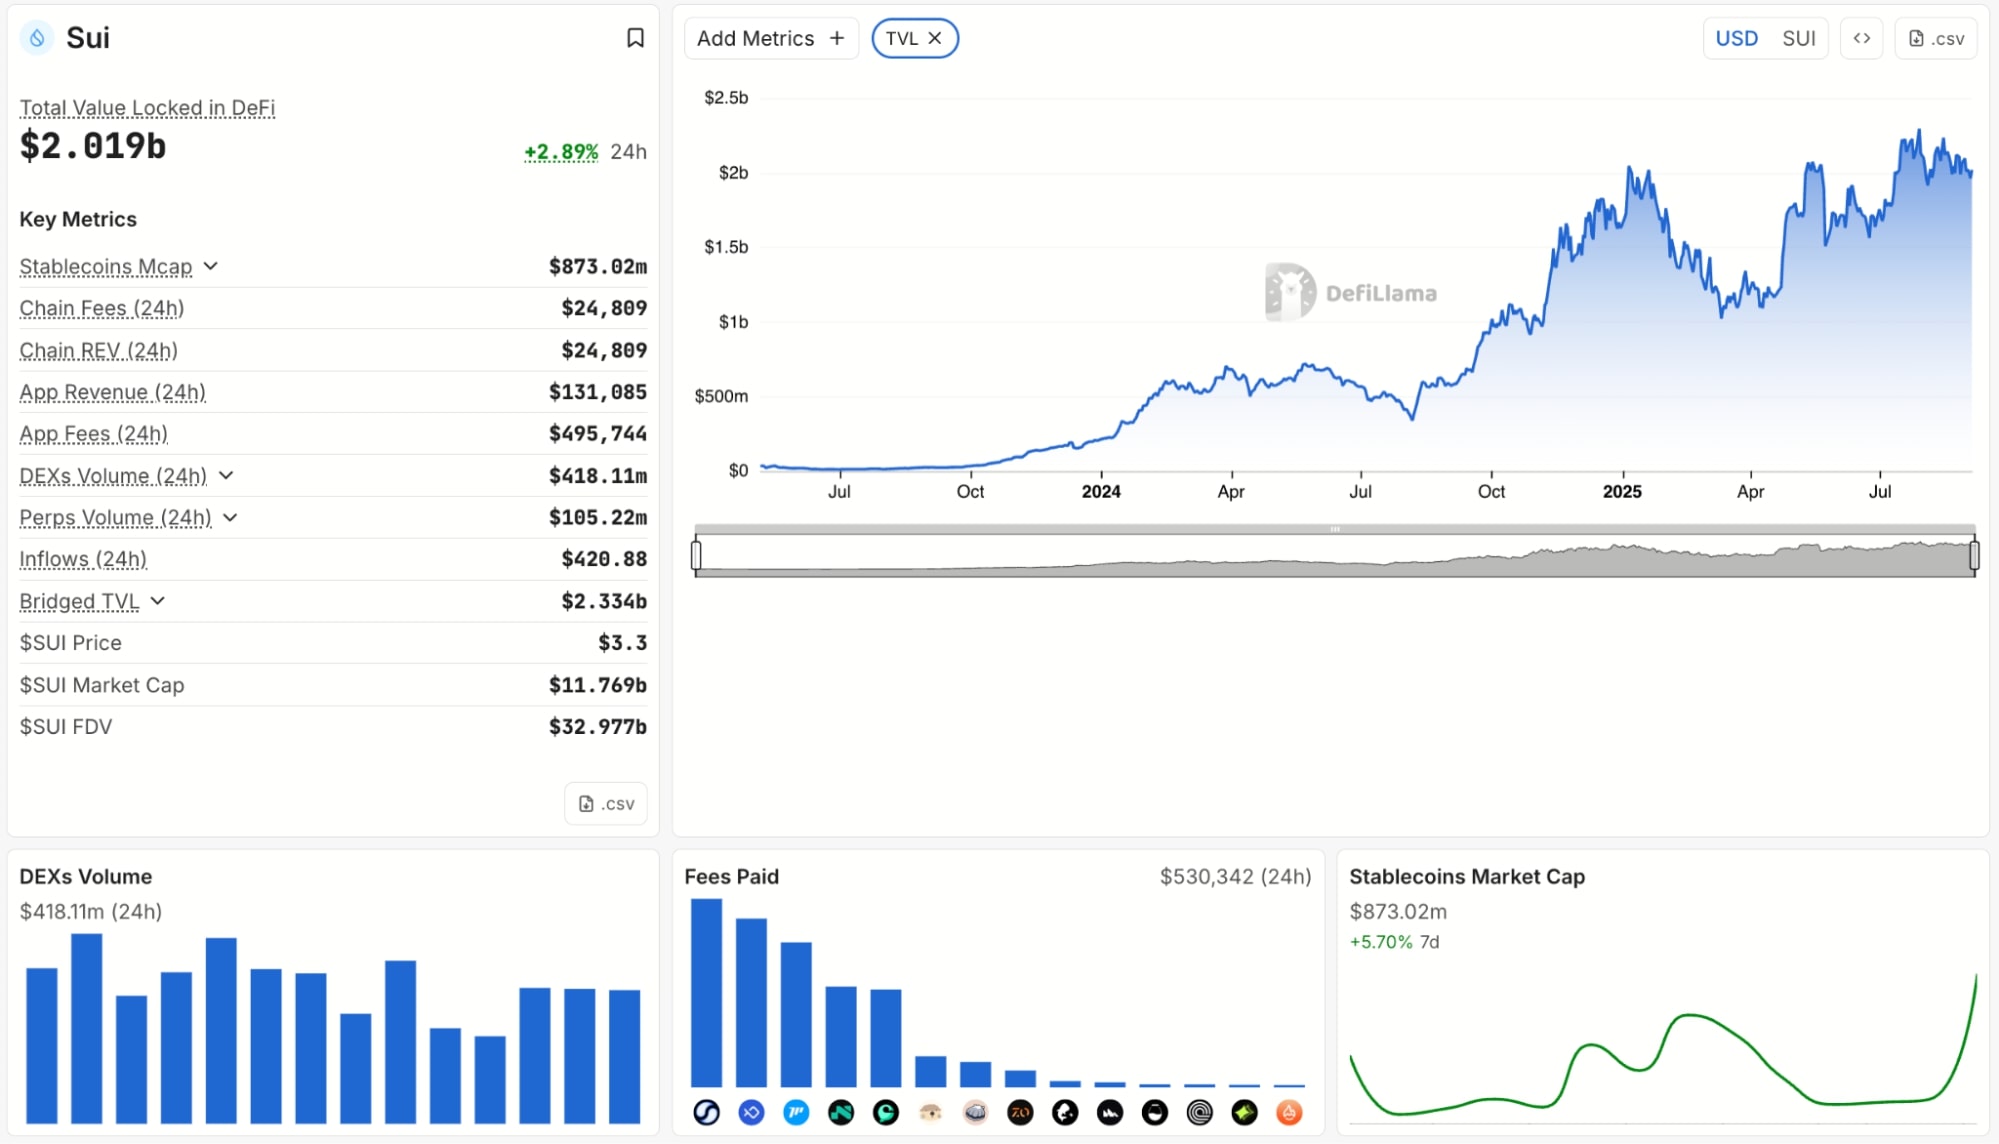Click the Total Value Locked in DeFi label
Screen dimensions: 1999x1144
(147, 107)
